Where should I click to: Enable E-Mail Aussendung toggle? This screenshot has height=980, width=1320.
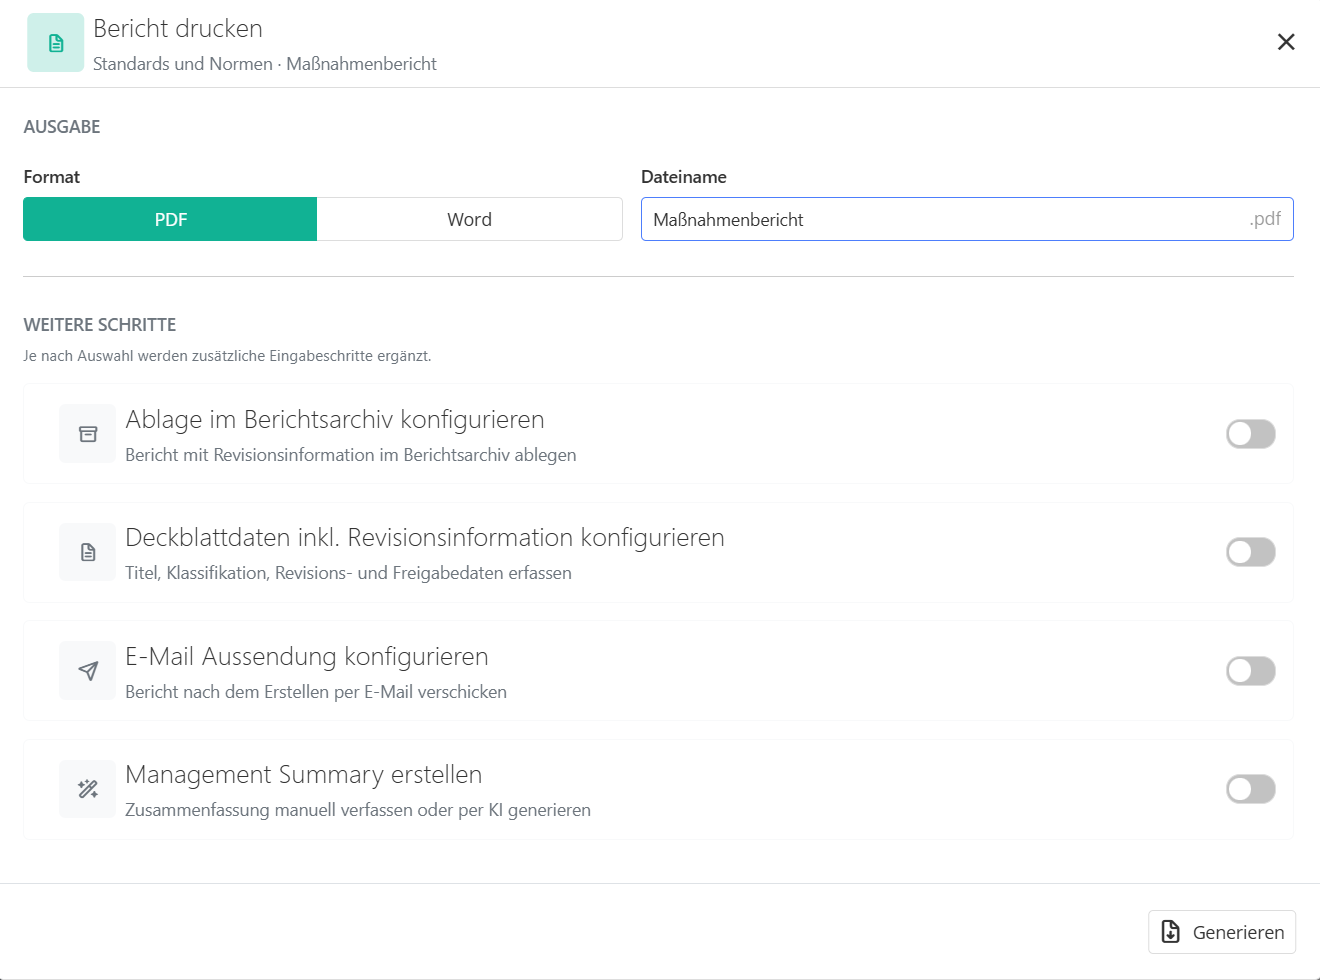(1251, 671)
